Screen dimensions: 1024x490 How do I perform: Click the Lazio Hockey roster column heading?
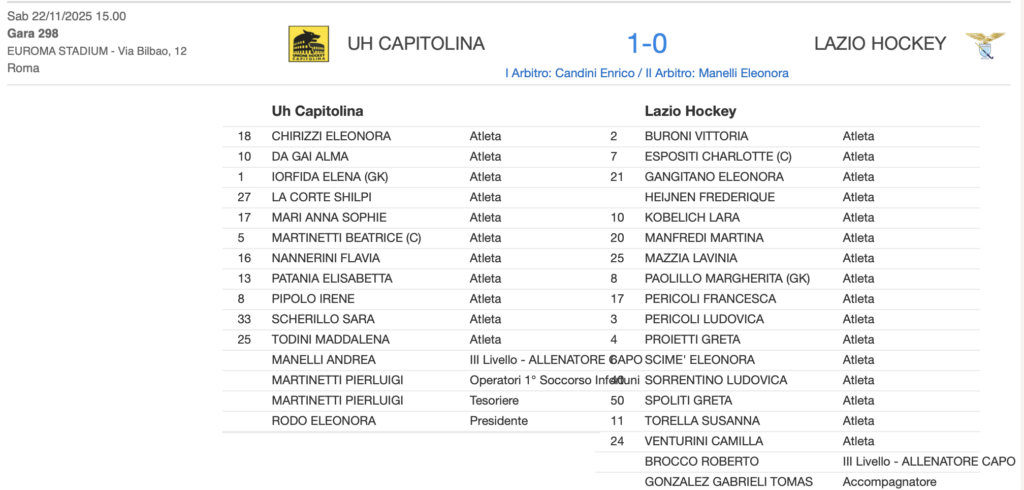690,111
